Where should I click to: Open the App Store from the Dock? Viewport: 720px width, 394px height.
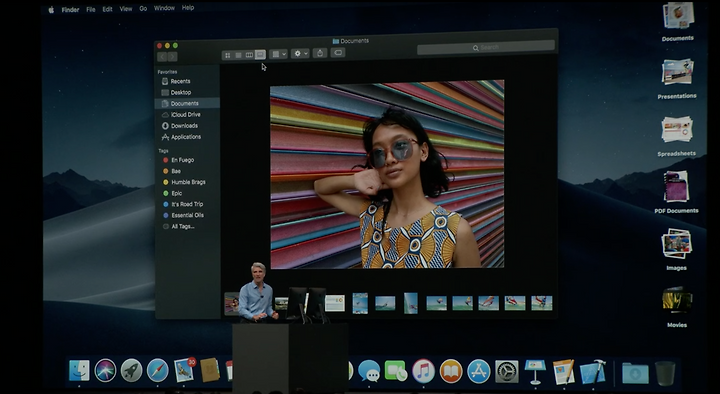point(478,371)
